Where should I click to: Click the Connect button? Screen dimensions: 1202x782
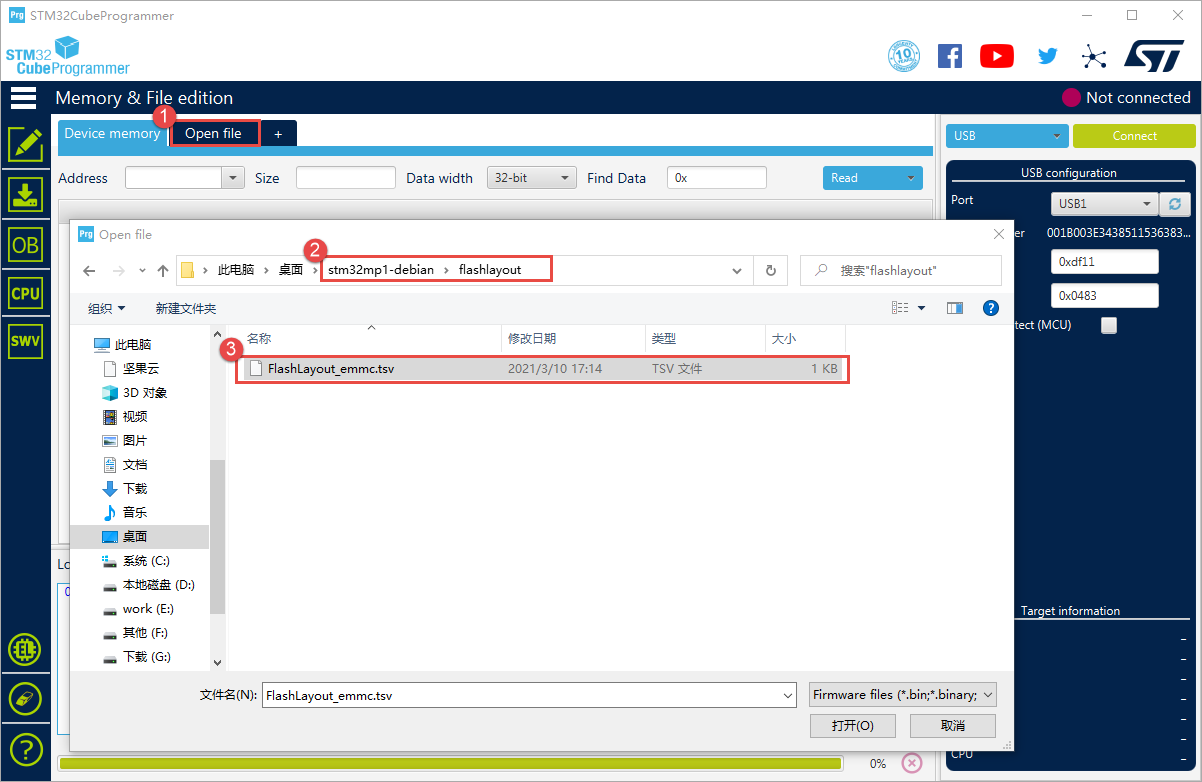(x=1134, y=136)
